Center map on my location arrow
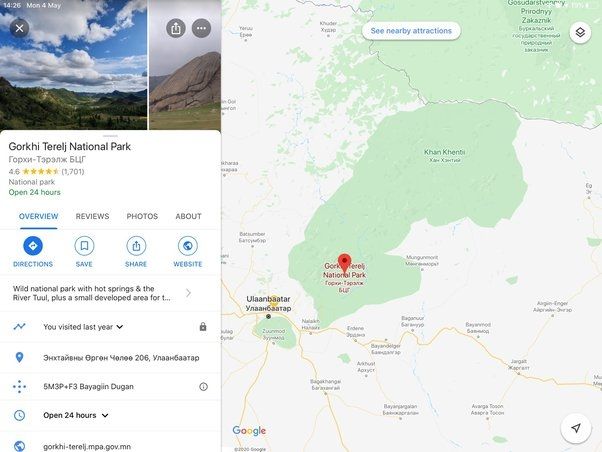This screenshot has height=452, width=602. click(576, 428)
